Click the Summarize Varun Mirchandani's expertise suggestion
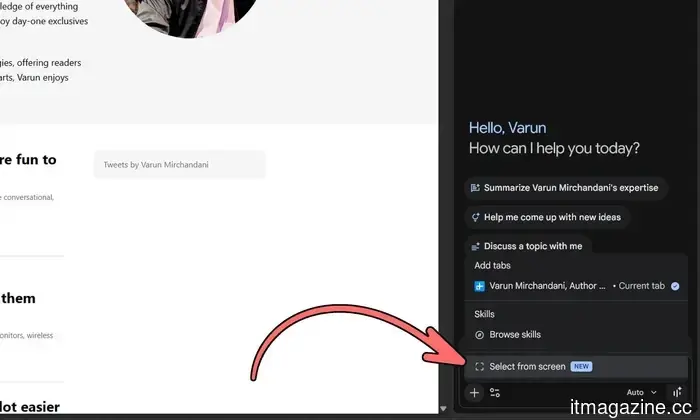This screenshot has height=420, width=700. (x=566, y=188)
